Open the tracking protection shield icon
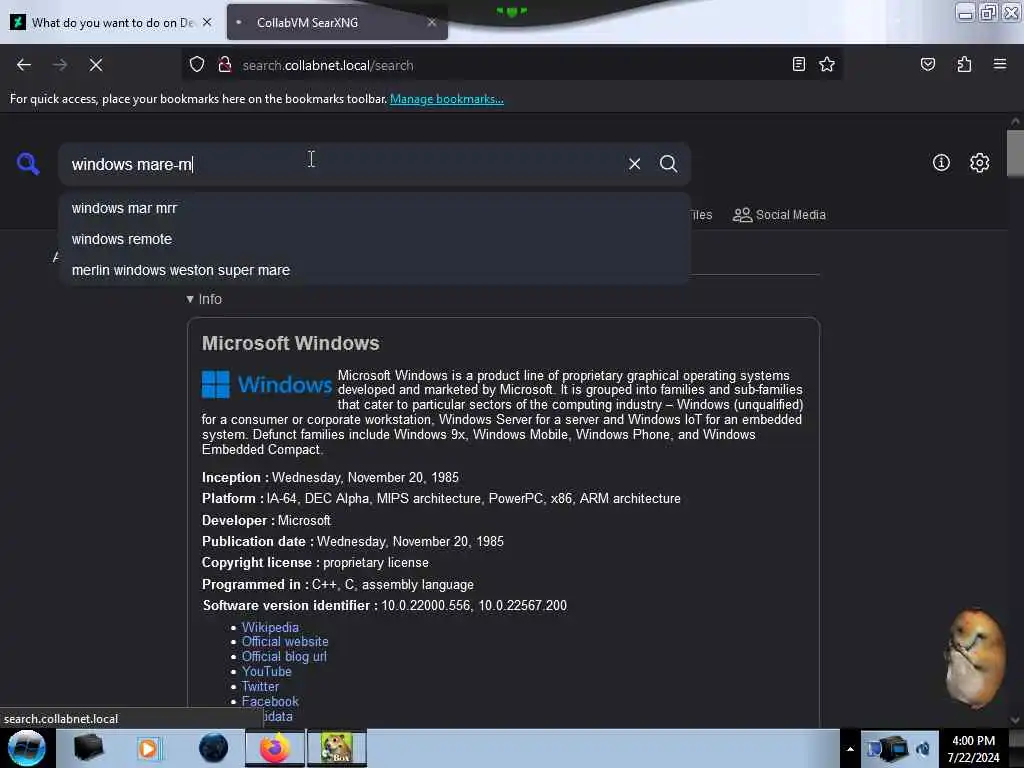Viewport: 1024px width, 768px height. 197,65
